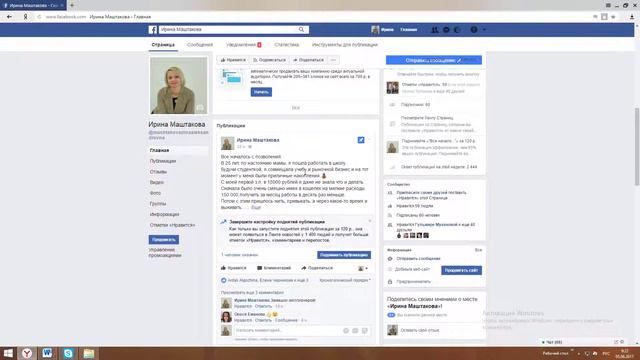Share the post with the Поделиться arrow
Screen dimensions: 640x360
[x=317, y=268]
